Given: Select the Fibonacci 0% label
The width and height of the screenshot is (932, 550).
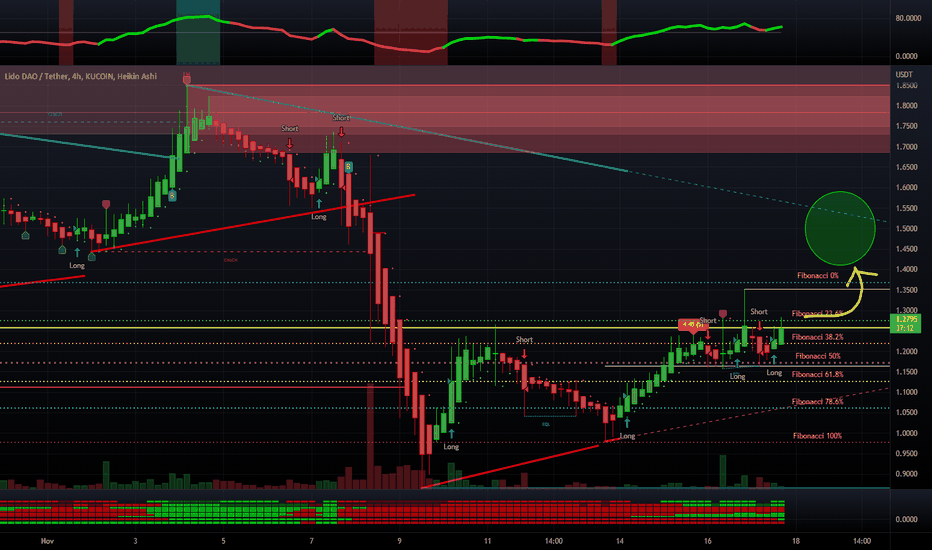Looking at the screenshot, I should pos(818,275).
